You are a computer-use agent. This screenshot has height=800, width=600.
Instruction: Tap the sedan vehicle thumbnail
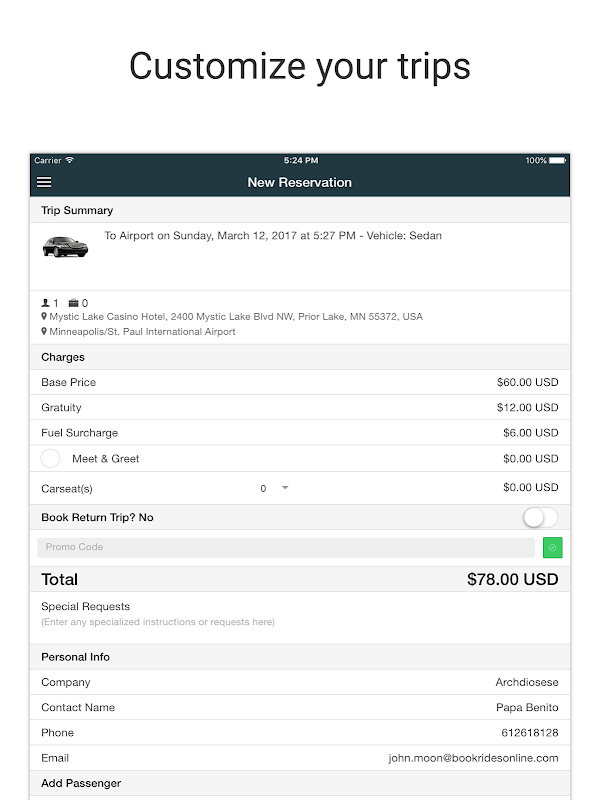(x=65, y=245)
